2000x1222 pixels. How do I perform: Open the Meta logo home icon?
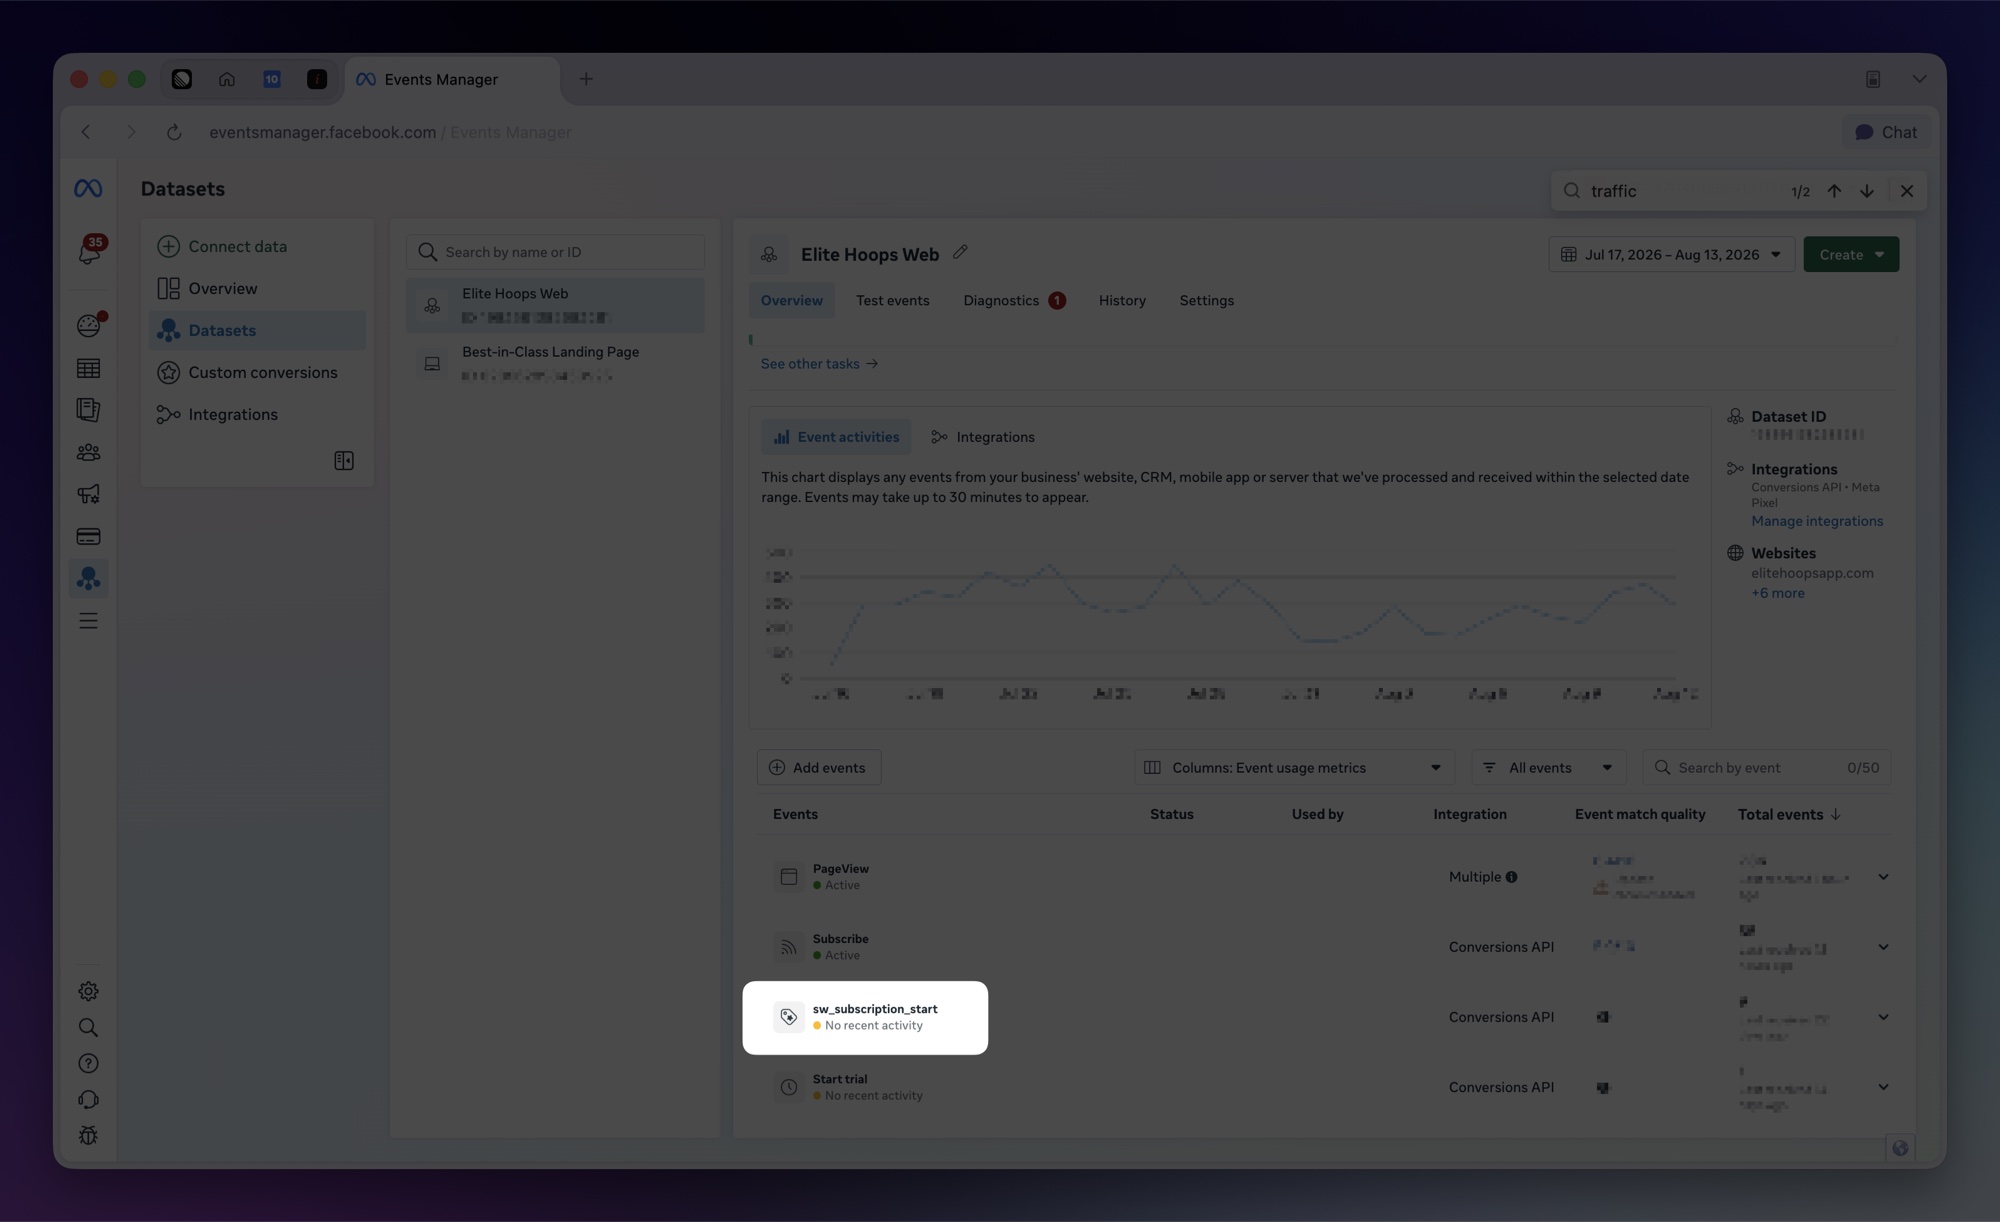[88, 189]
